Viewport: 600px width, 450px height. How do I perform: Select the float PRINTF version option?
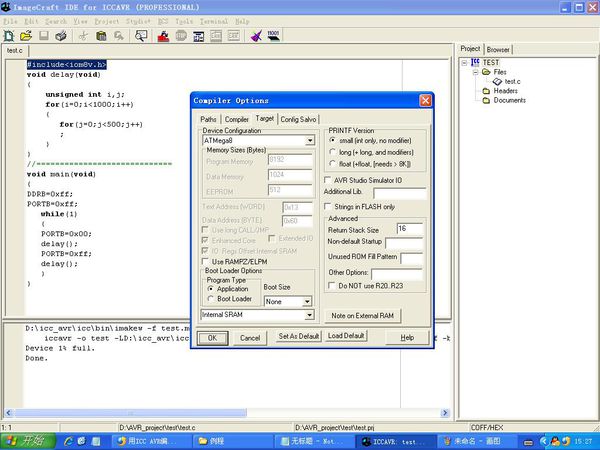click(x=333, y=164)
